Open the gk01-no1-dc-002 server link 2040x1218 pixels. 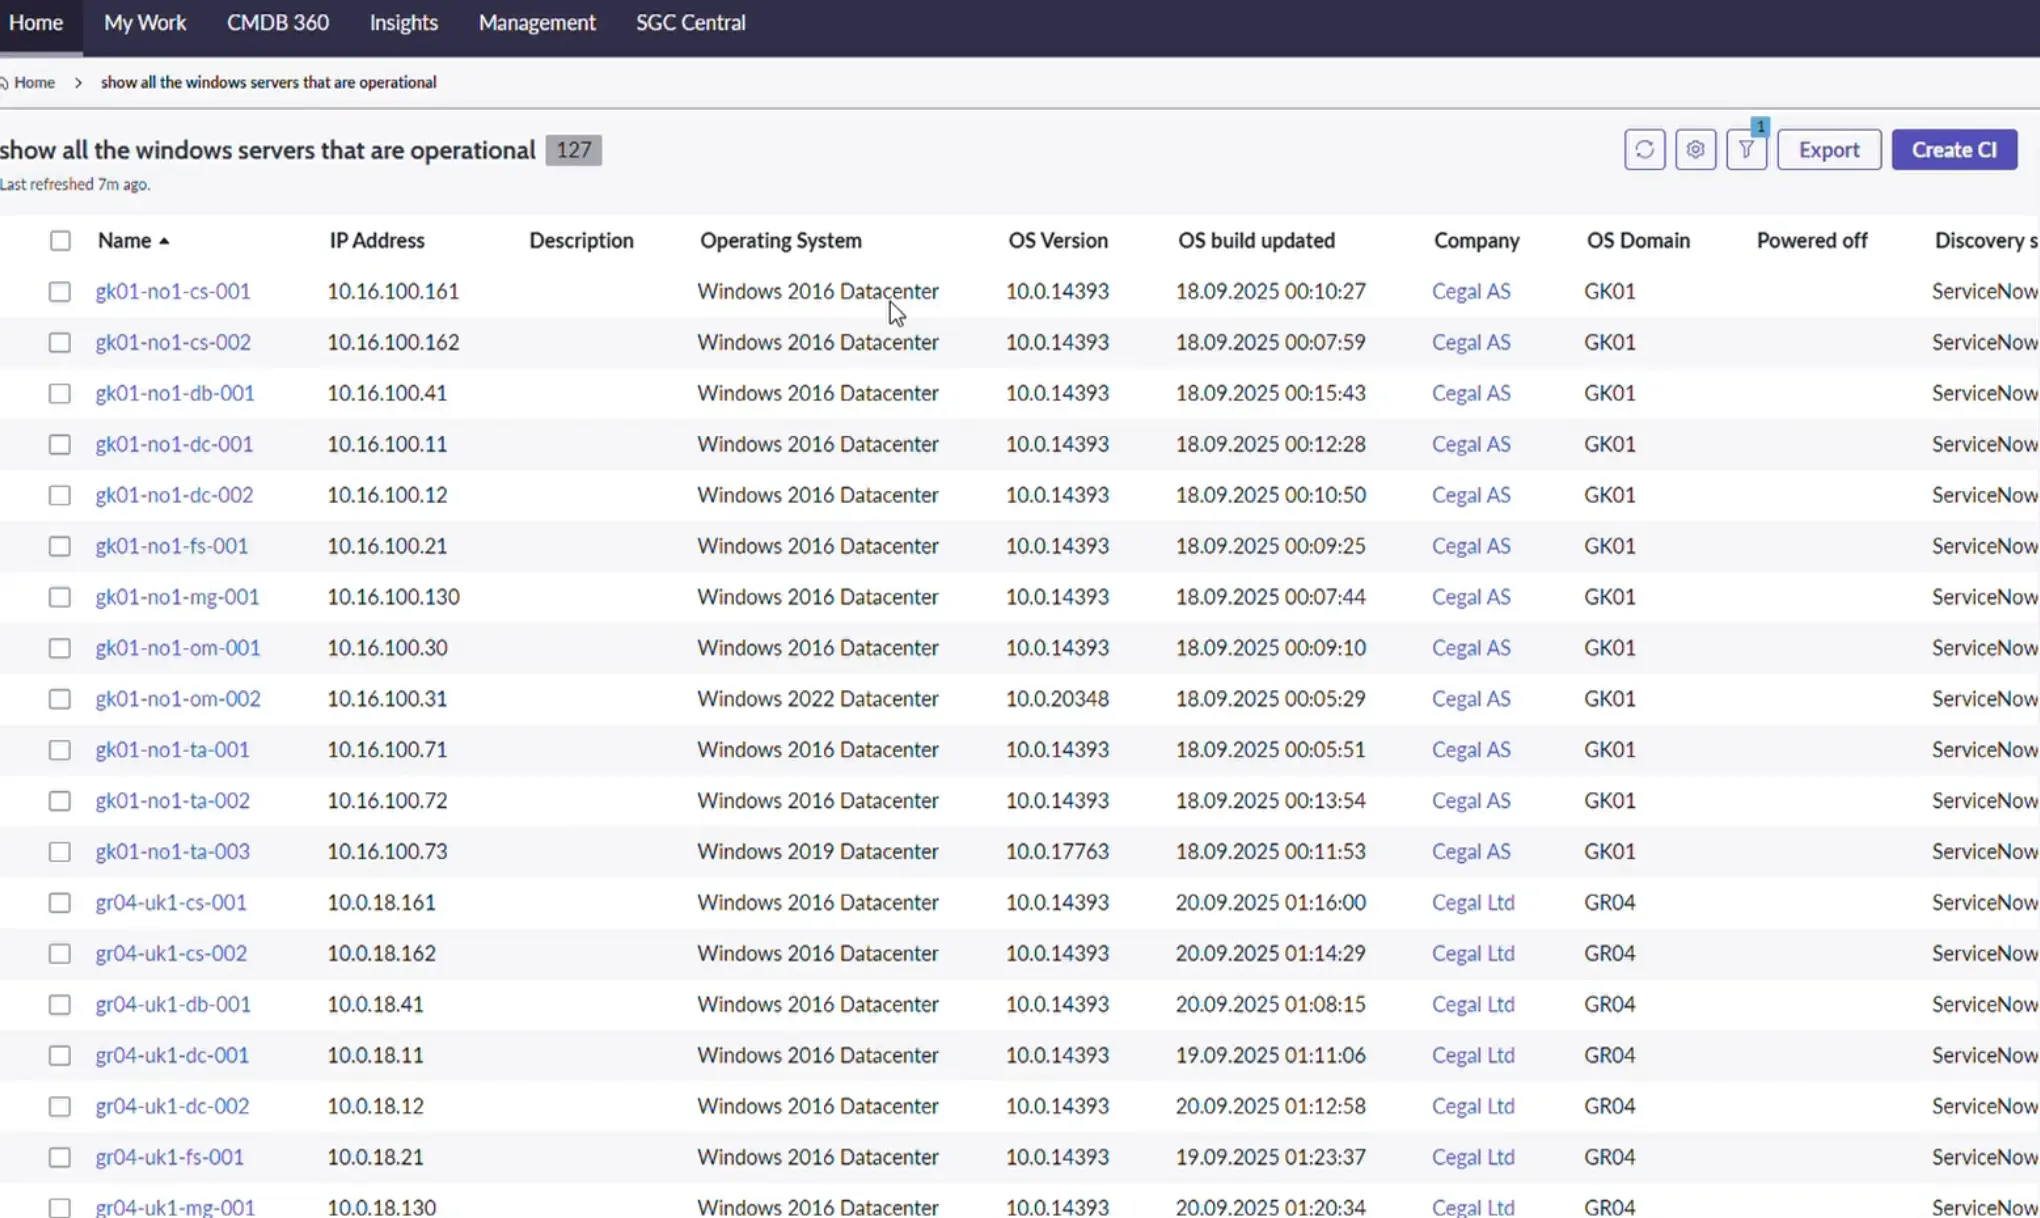[174, 495]
